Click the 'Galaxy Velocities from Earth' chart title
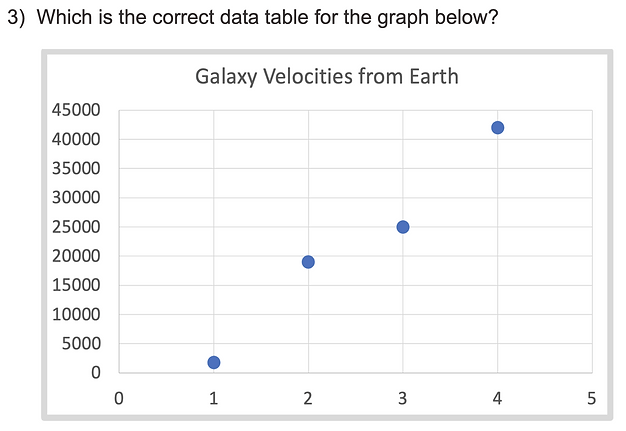 [327, 77]
